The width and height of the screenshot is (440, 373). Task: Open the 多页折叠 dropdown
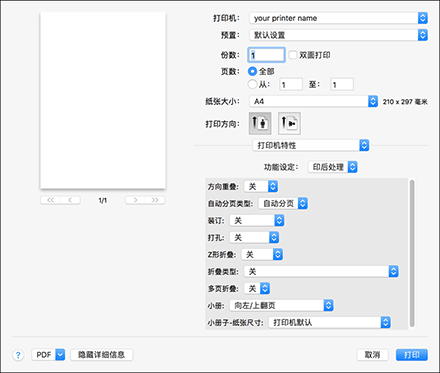257,288
